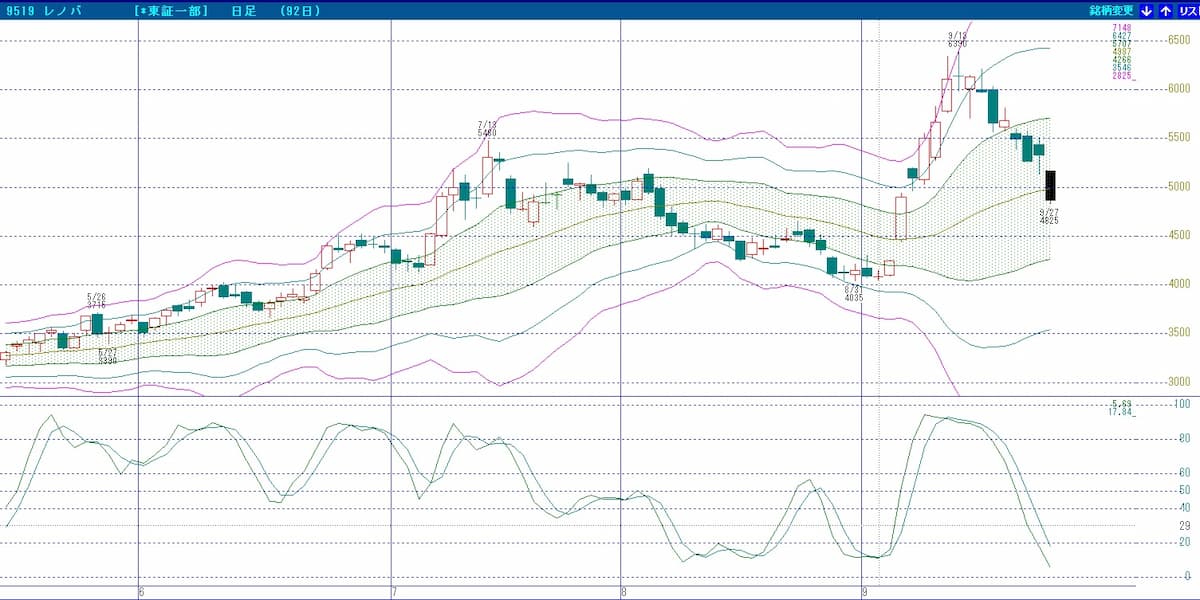1200x600 pixels.
Task: Select the 9519 レノバ stock title
Action: click(43, 11)
